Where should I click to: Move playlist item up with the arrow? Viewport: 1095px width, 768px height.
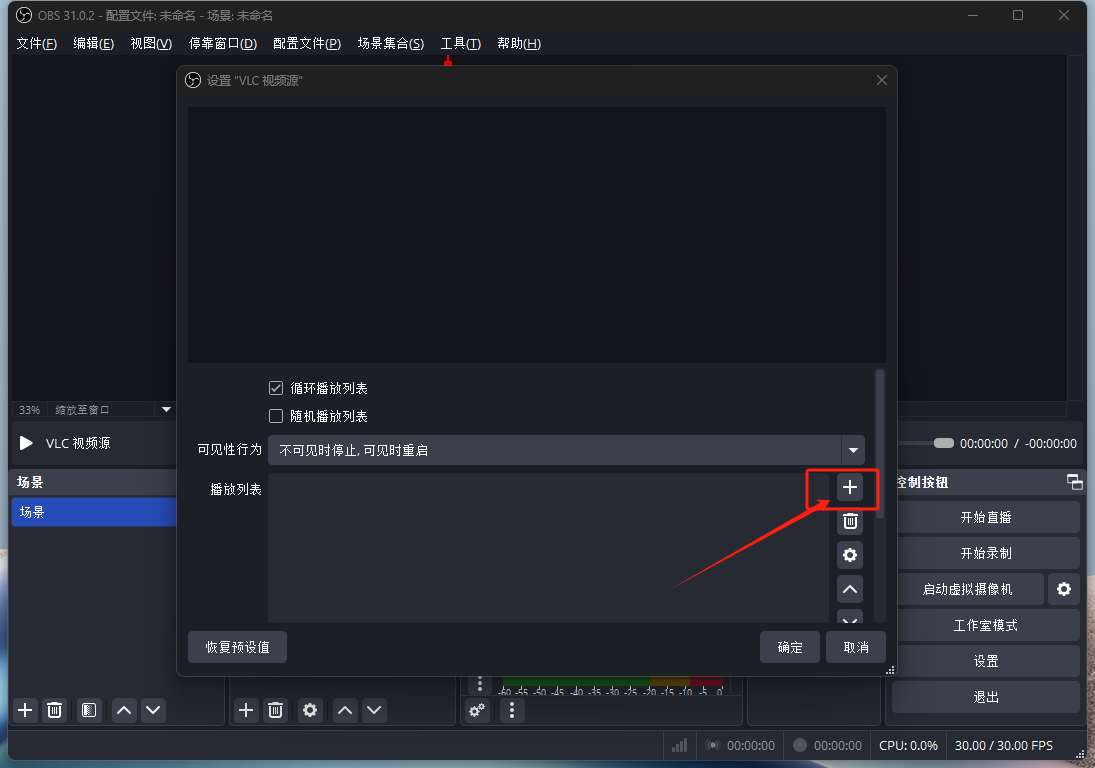click(x=849, y=590)
